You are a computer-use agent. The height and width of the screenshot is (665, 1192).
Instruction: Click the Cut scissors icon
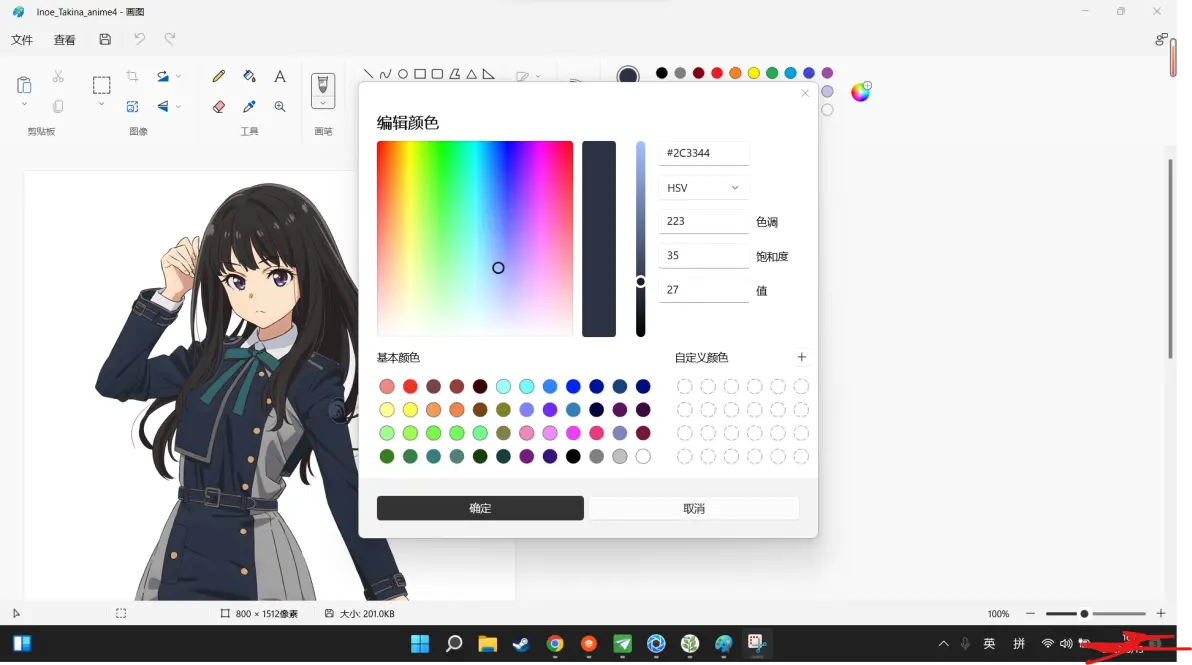point(58,77)
